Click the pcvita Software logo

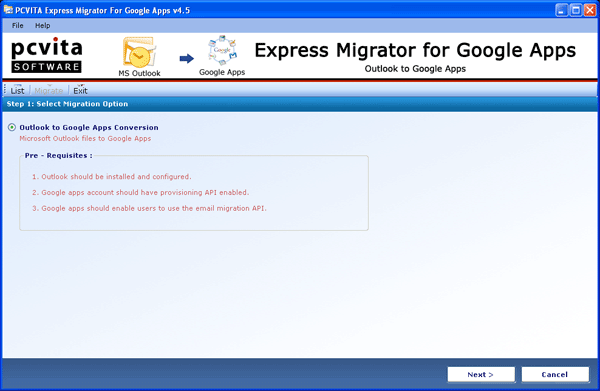click(47, 55)
